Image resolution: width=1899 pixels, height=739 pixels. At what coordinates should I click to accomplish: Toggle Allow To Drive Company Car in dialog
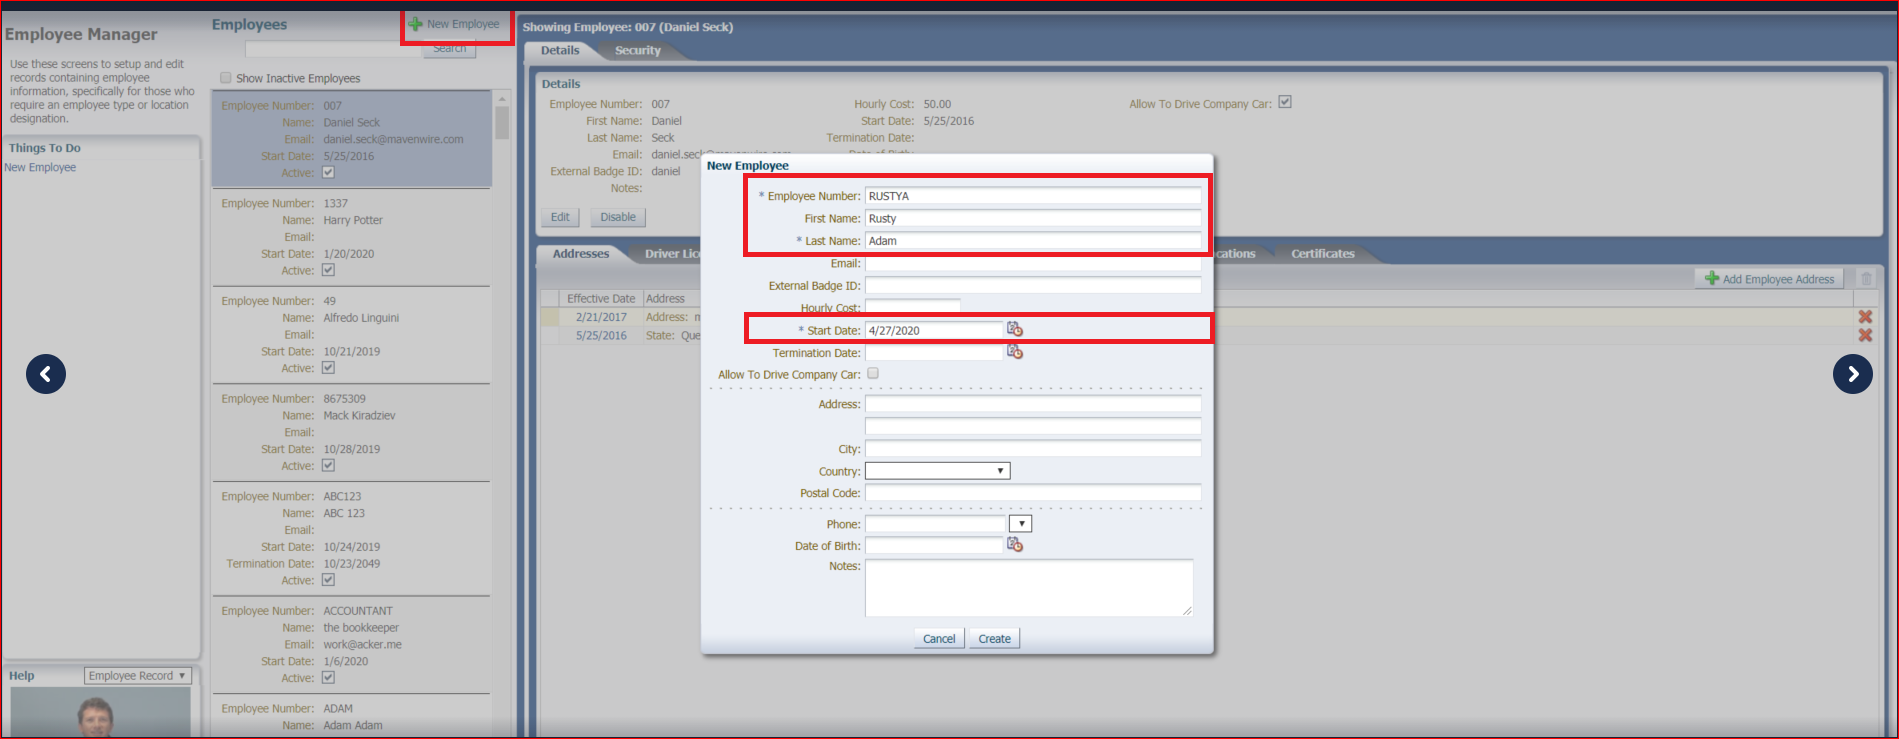point(873,373)
